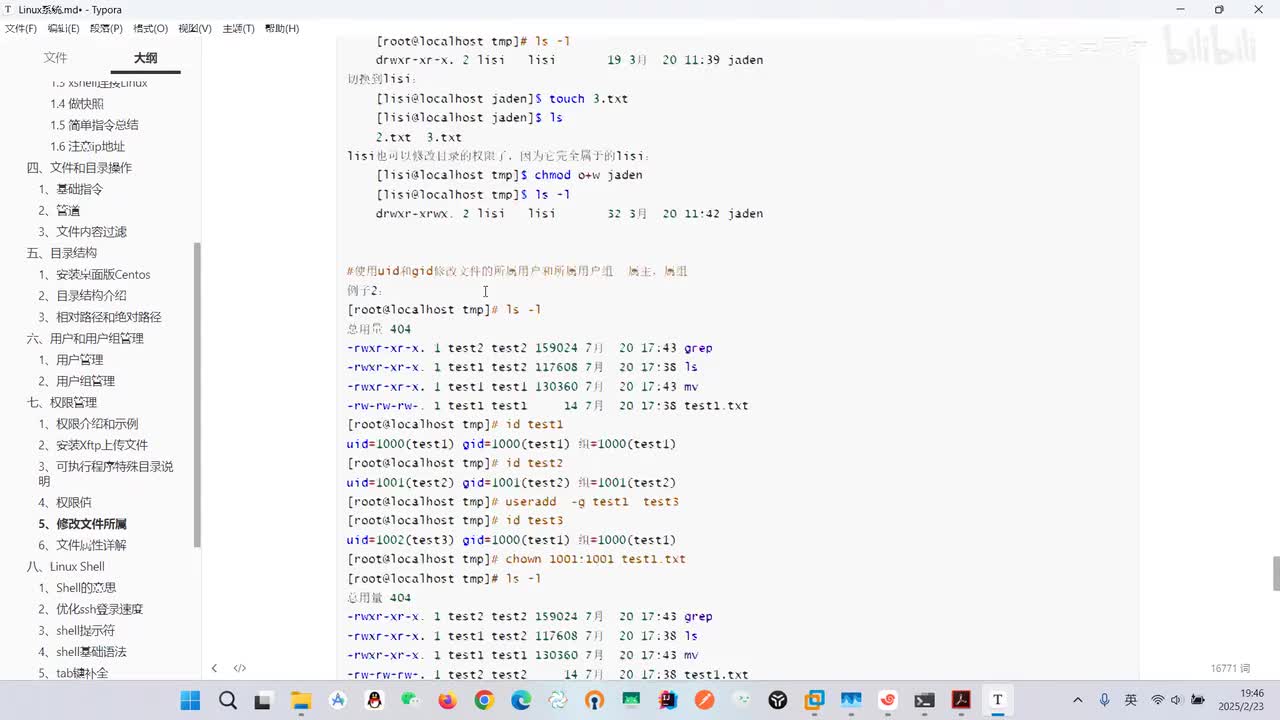Show hidden system tray icons
This screenshot has width=1280, height=720.
pos(1077,700)
